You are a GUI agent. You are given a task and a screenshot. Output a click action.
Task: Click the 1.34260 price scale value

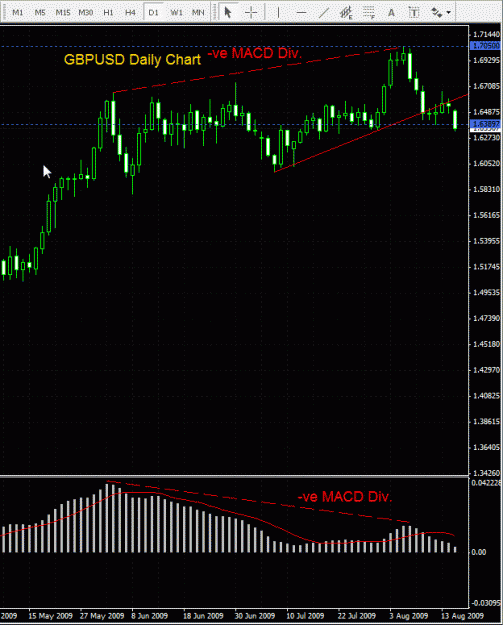click(x=486, y=473)
